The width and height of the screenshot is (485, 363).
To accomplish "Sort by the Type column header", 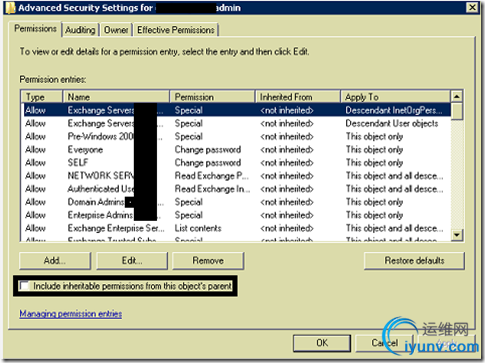I will 42,97.
